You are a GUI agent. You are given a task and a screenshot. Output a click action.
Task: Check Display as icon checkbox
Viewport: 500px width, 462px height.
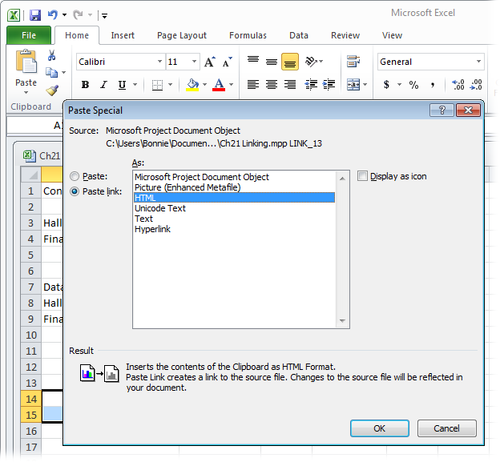tap(362, 176)
